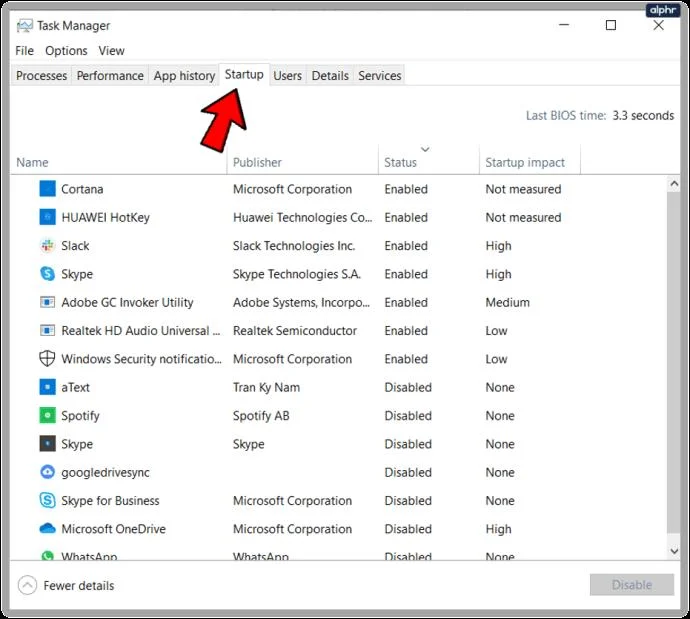Select the Cortana row name

point(82,189)
